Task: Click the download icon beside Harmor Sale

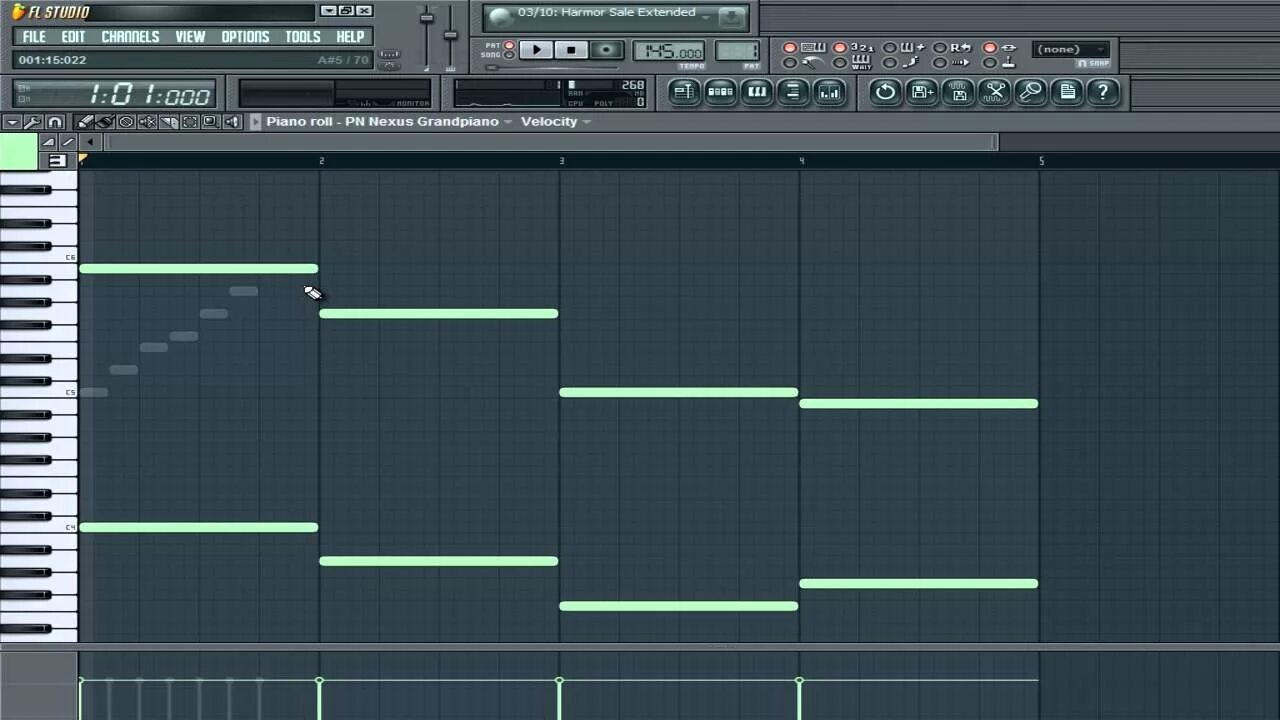Action: point(732,17)
